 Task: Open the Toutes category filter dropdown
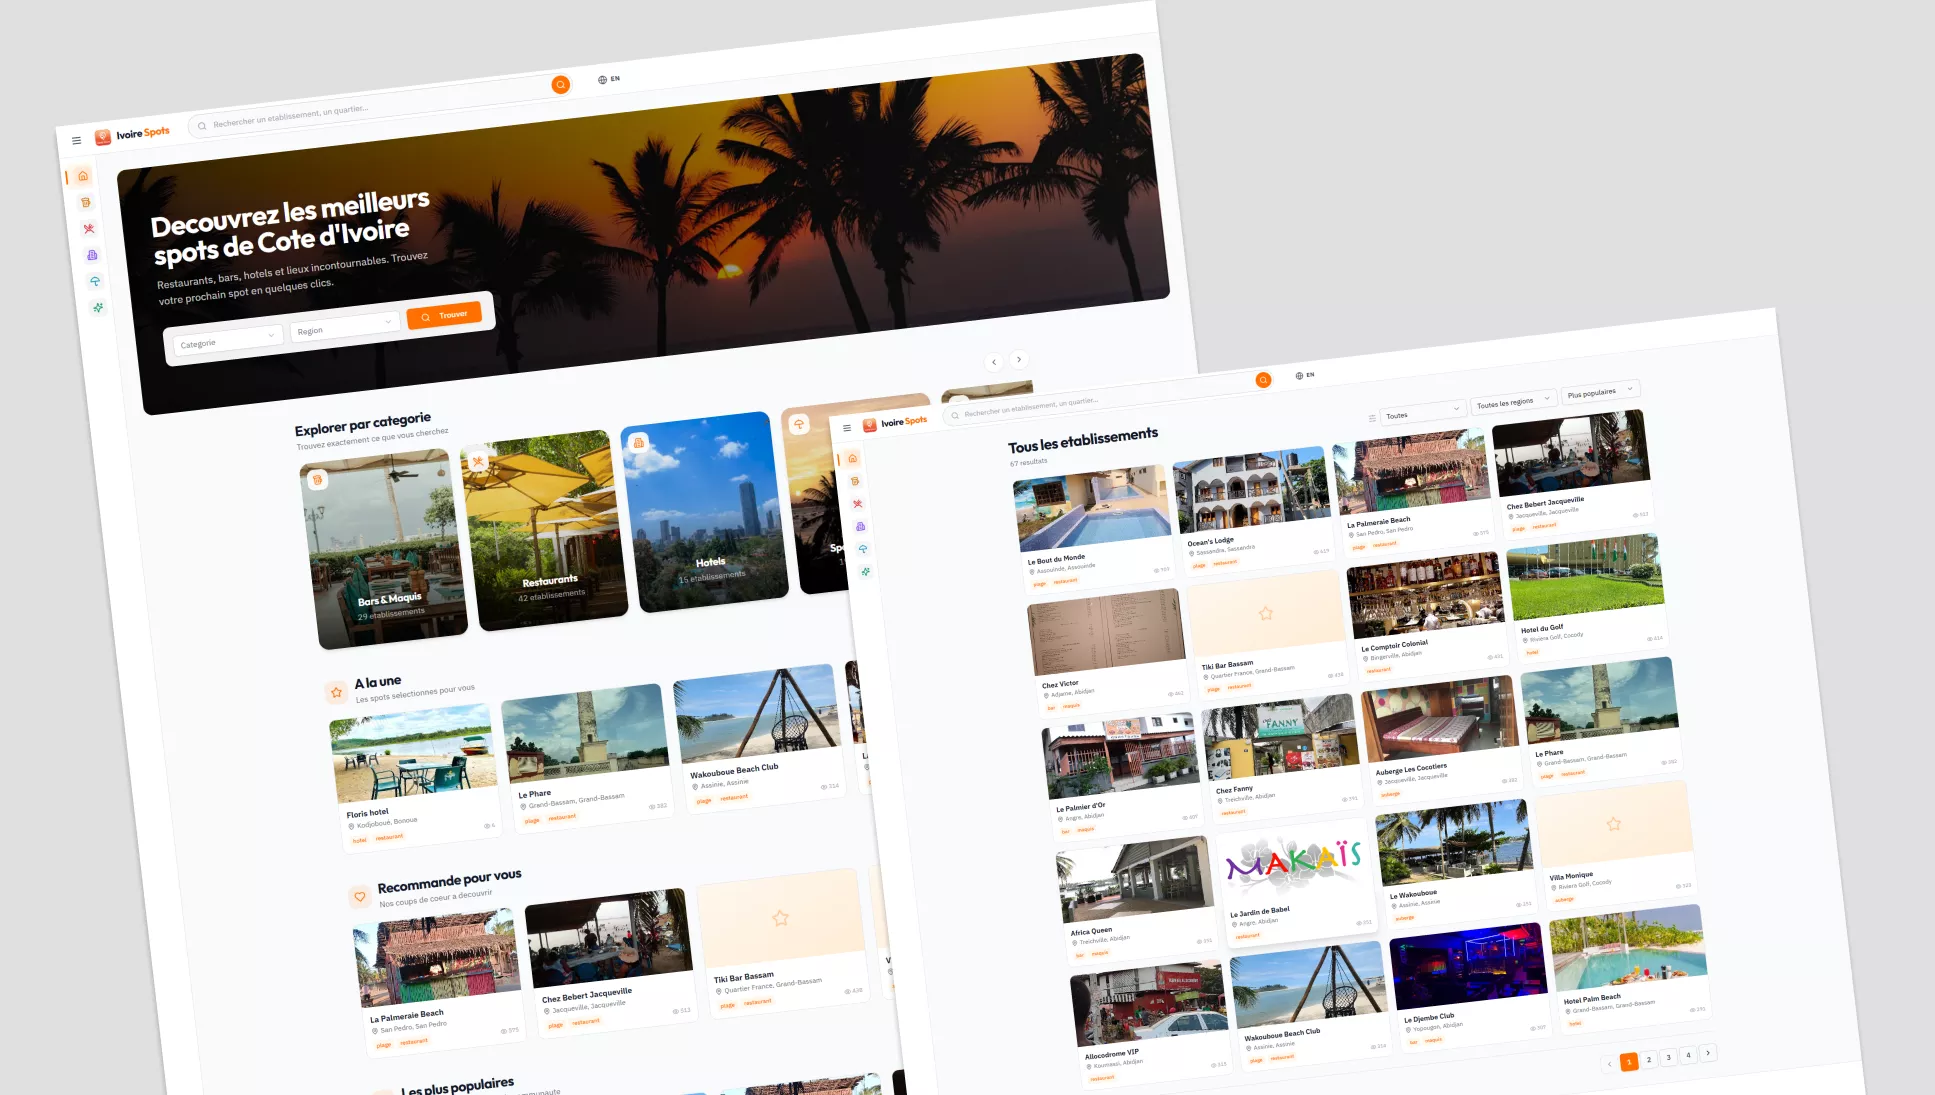[x=1424, y=413]
